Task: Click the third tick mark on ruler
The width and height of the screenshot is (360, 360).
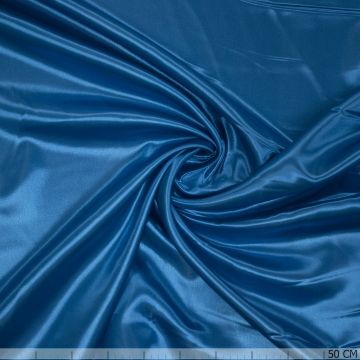Action: 108,355
